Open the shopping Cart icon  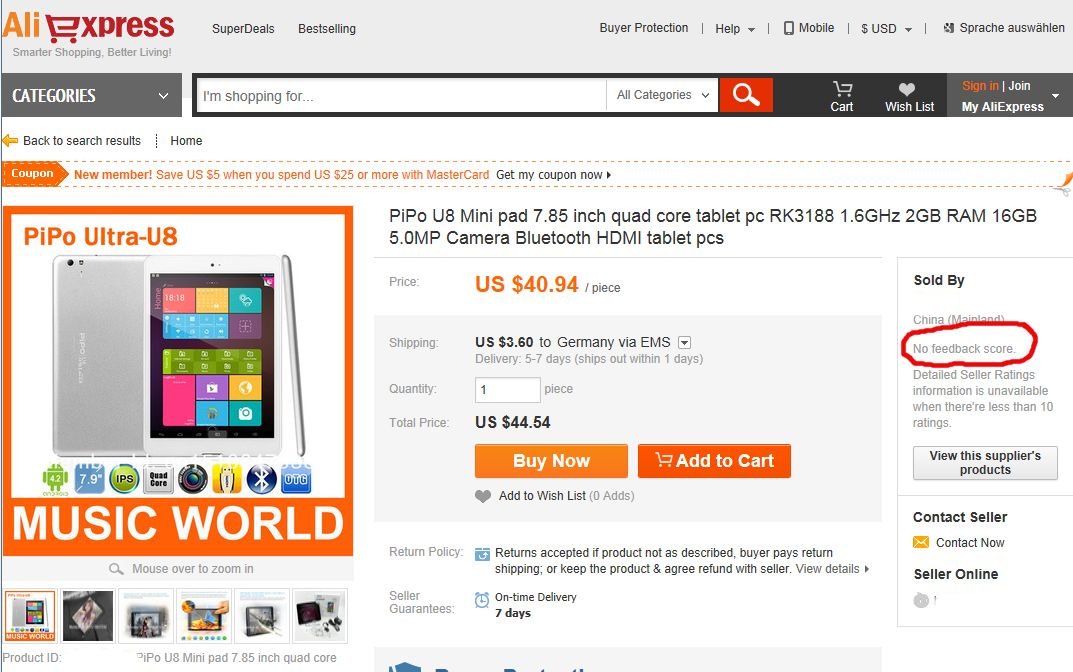click(x=842, y=89)
